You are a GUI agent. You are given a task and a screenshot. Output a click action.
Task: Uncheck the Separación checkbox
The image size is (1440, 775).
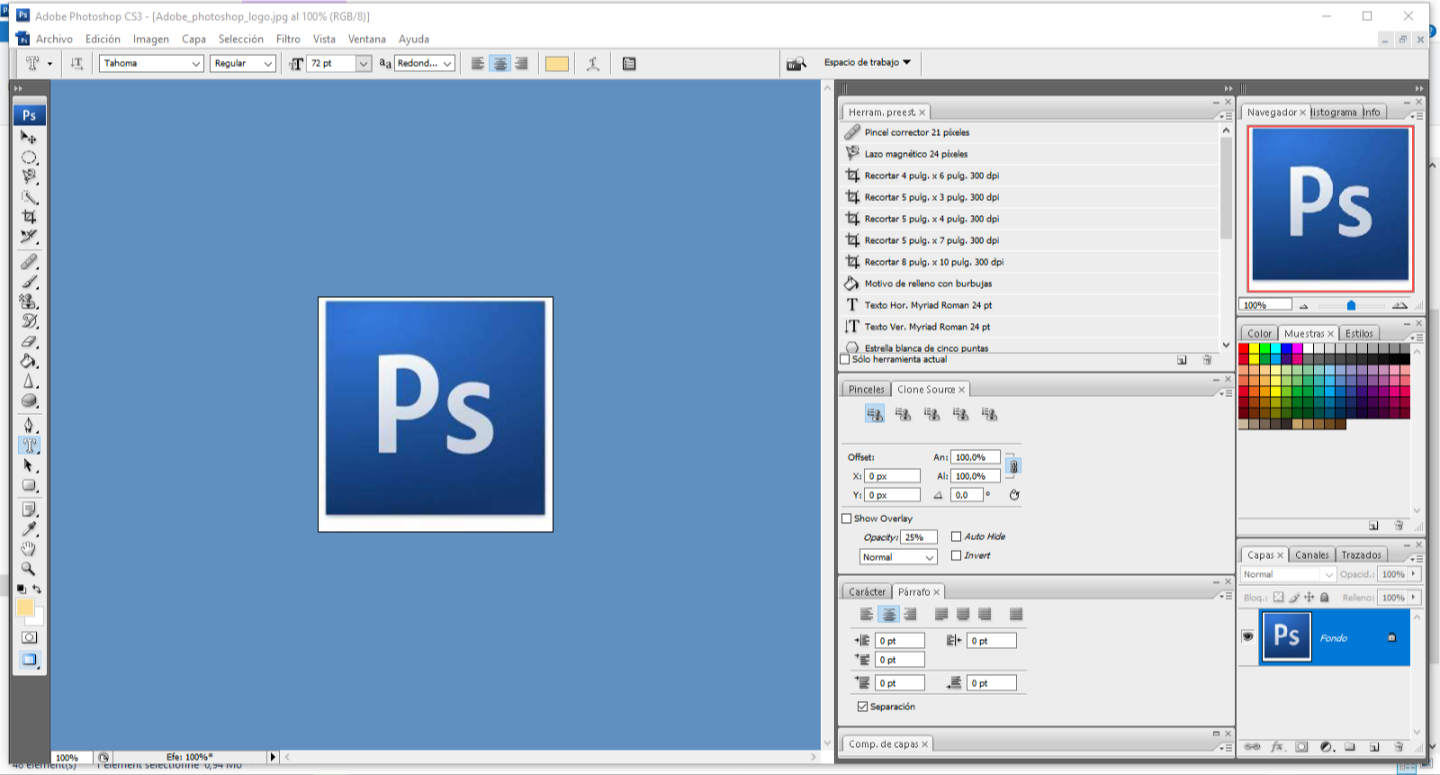tap(863, 707)
